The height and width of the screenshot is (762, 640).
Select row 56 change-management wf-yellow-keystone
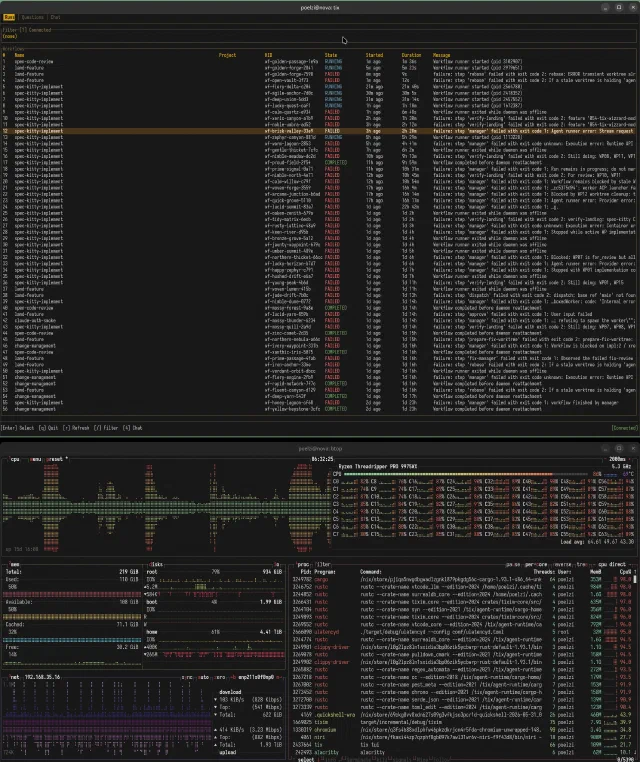point(319,409)
